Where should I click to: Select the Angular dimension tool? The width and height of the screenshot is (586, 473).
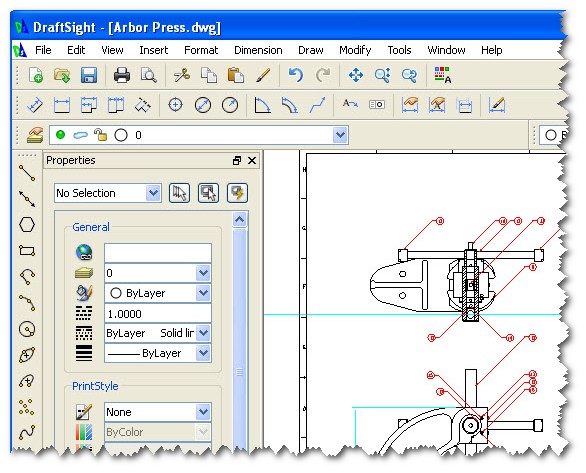tap(262, 105)
